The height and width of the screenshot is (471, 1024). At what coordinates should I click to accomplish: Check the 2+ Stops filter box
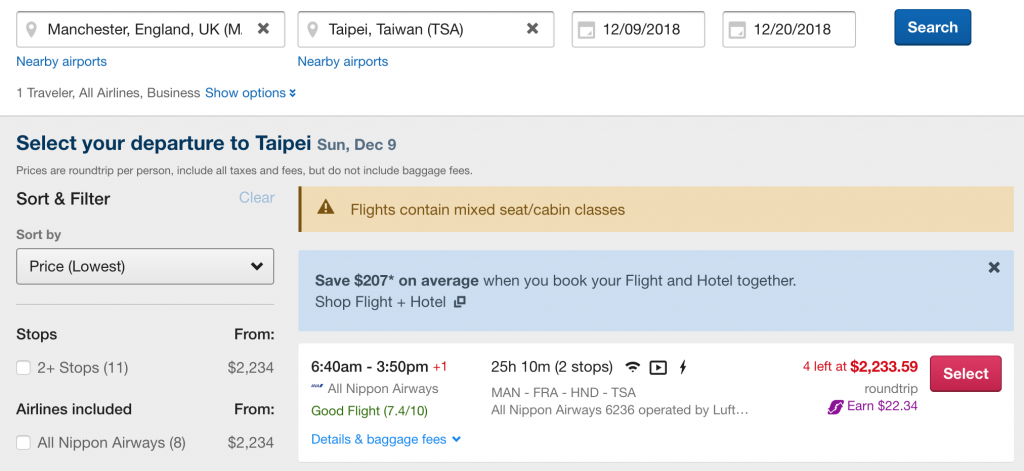tap(24, 368)
